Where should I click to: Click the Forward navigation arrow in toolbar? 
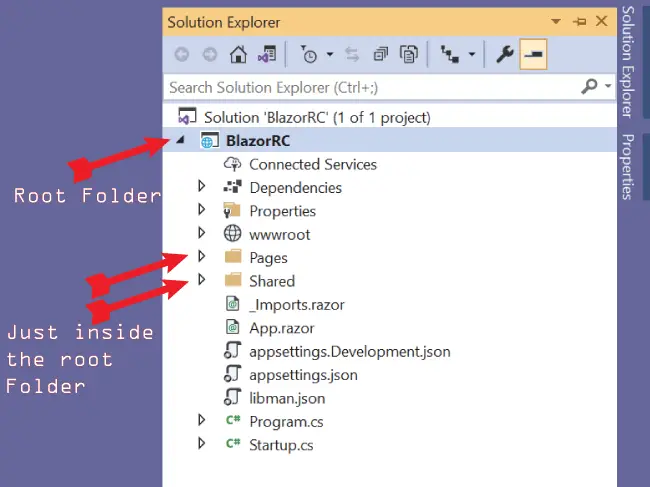(210, 54)
